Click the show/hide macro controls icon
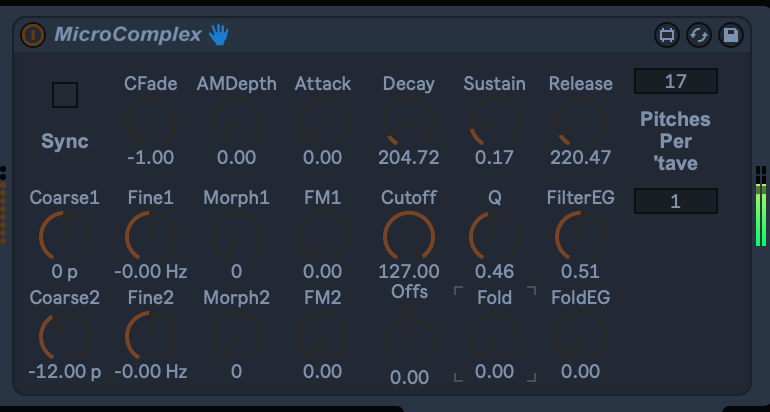Screen dimensions: 770x412 666,36
